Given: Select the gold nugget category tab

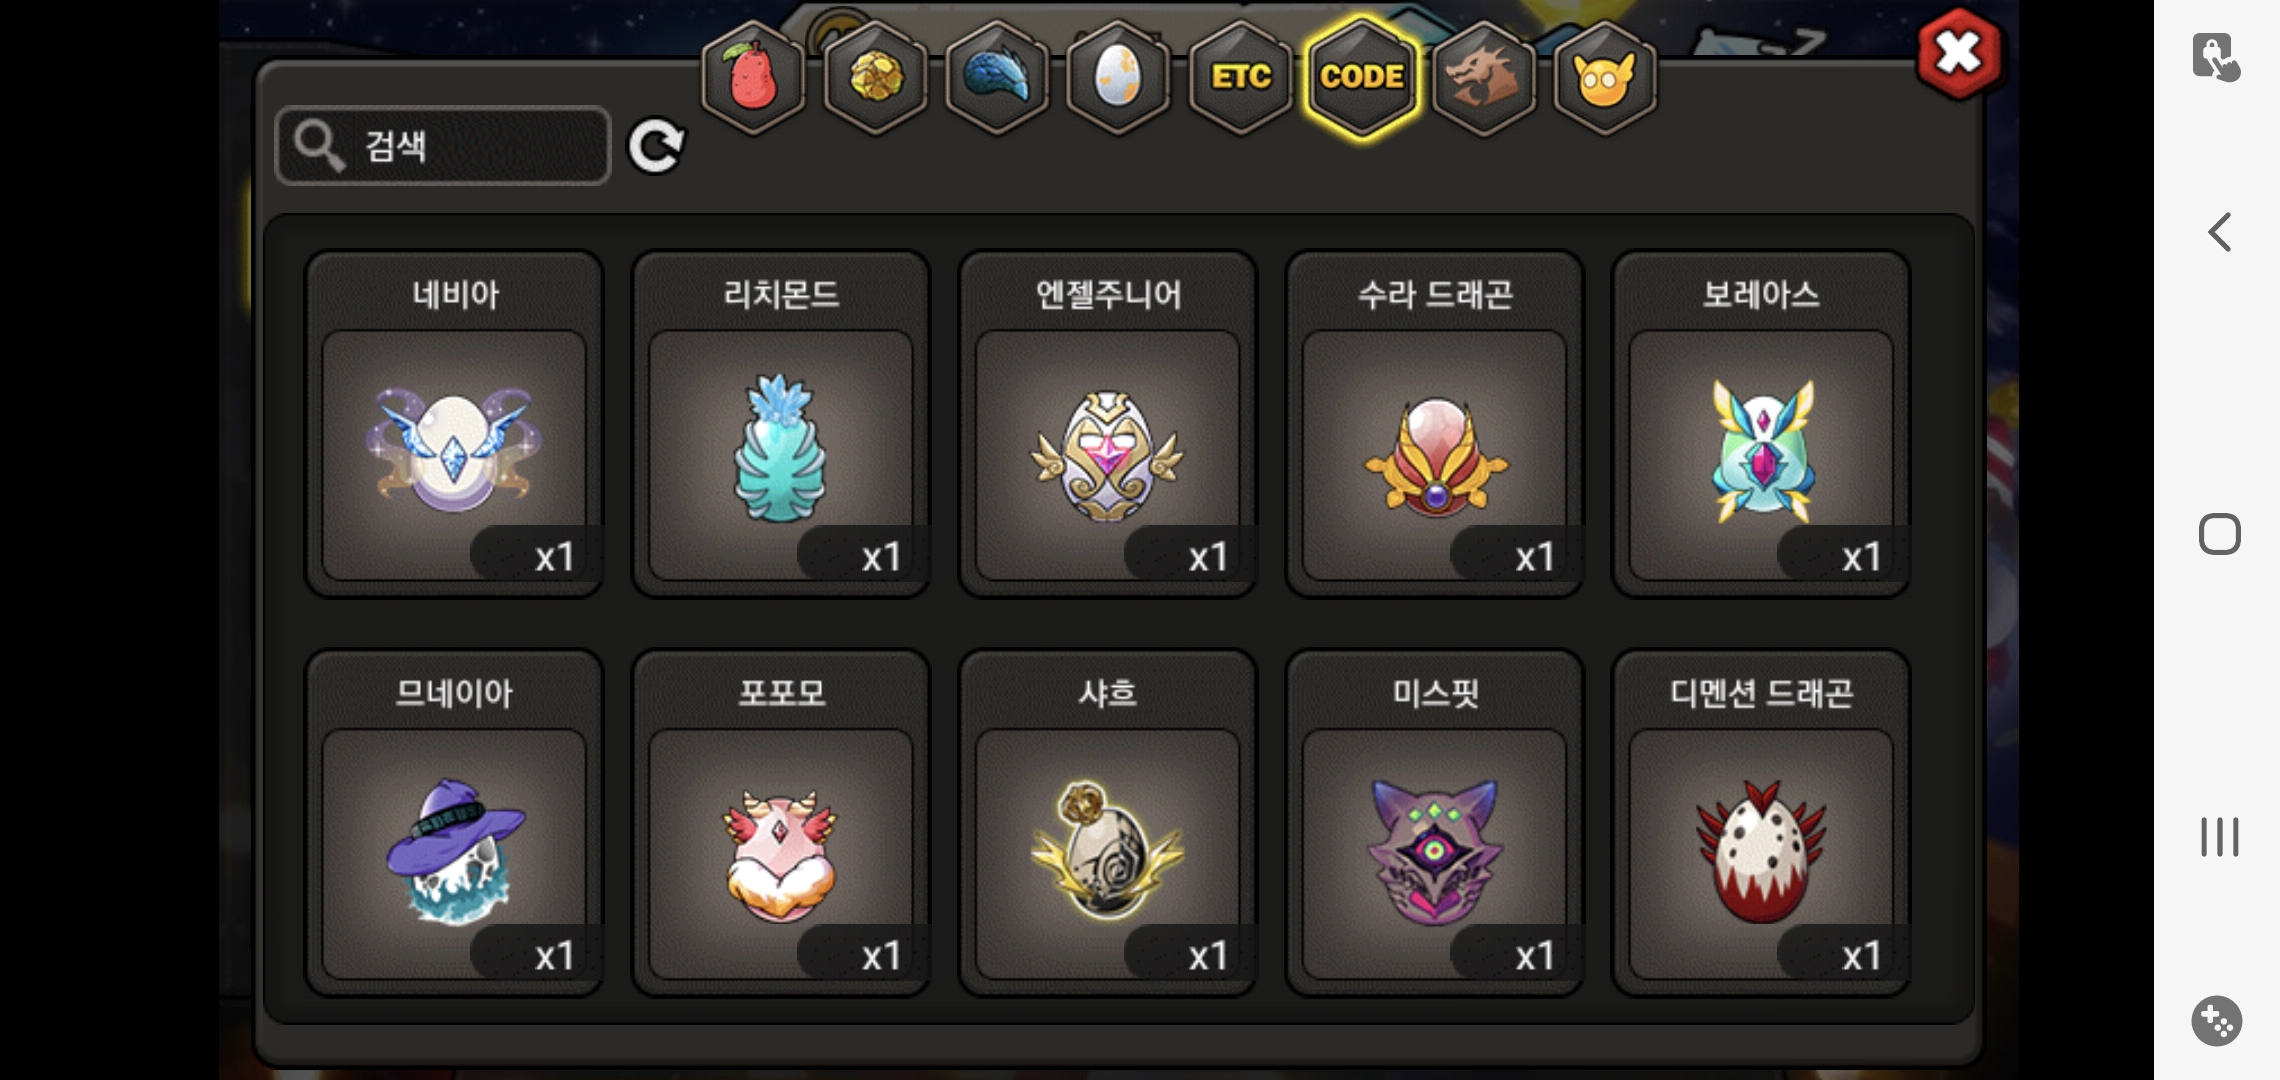Looking at the screenshot, I should (876, 78).
